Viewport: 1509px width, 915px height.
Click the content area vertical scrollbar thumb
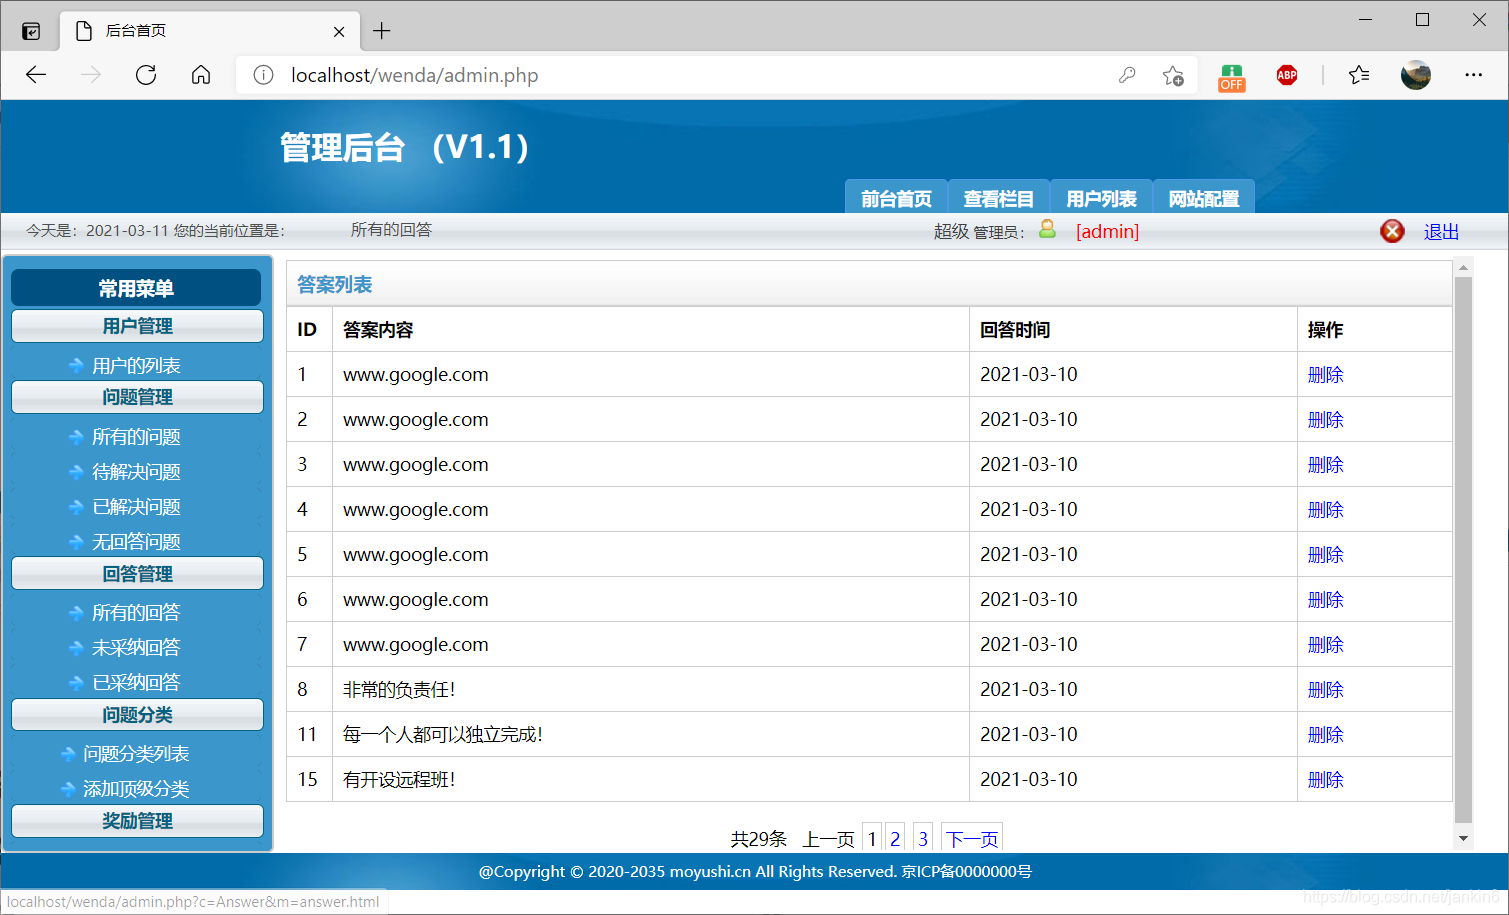(1463, 550)
